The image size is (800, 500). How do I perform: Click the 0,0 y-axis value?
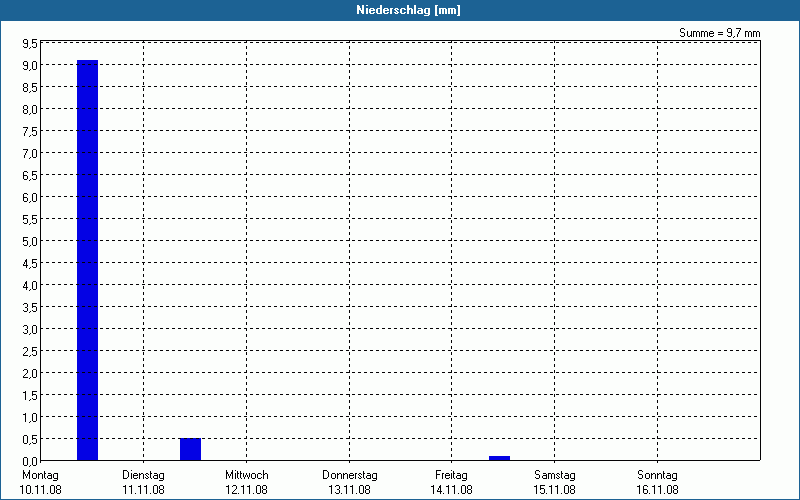[30, 461]
